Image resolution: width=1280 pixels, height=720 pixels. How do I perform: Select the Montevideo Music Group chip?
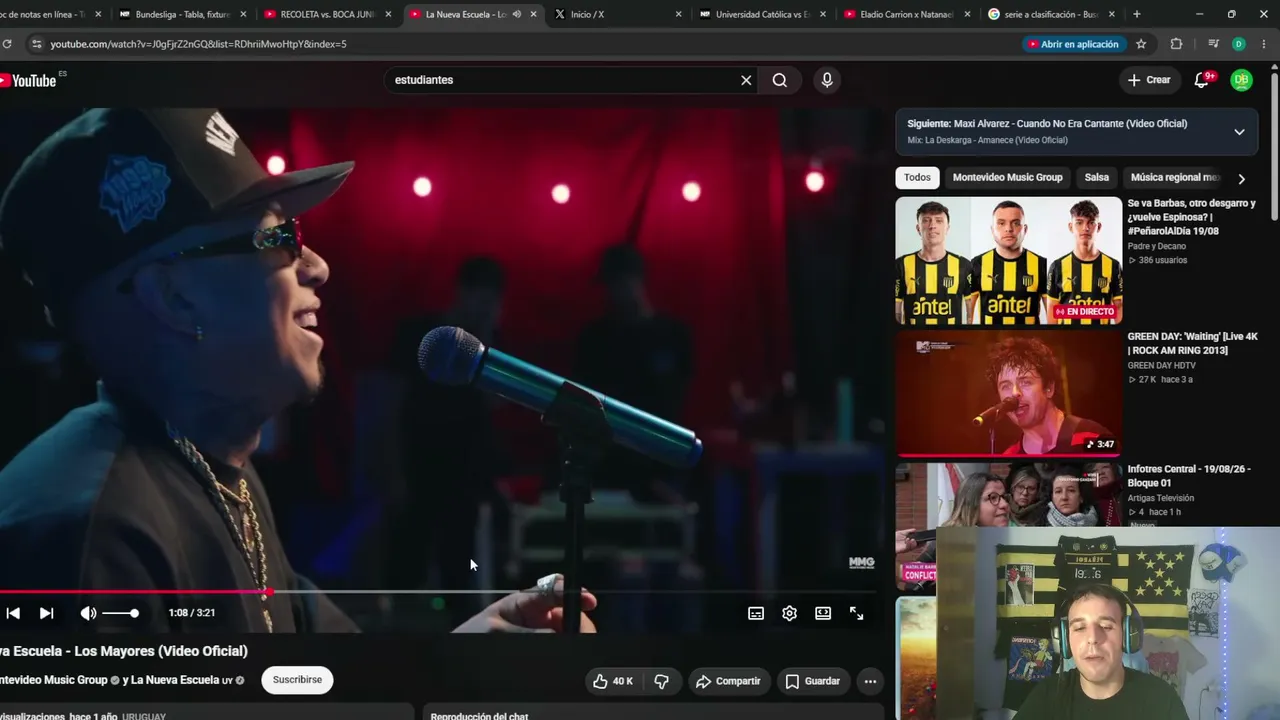tap(1007, 178)
